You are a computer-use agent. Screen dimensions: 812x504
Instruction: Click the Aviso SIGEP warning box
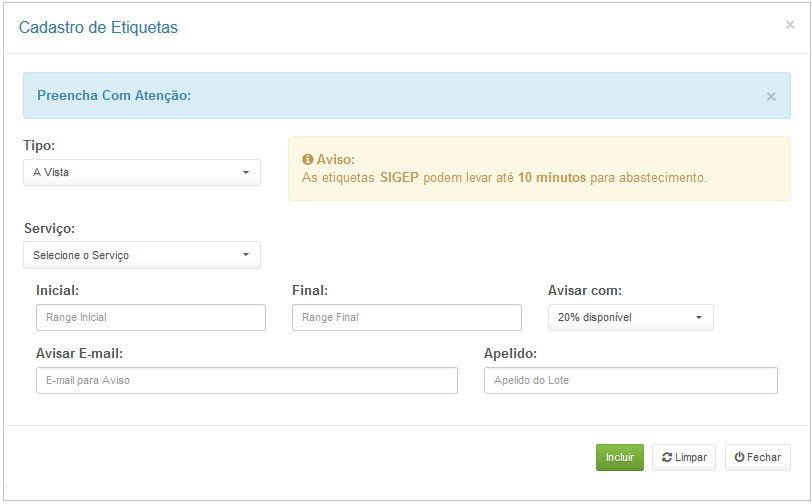(539, 168)
